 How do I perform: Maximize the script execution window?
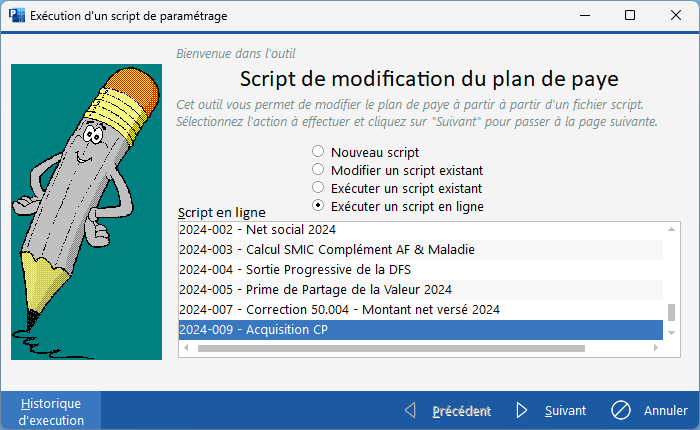point(630,15)
